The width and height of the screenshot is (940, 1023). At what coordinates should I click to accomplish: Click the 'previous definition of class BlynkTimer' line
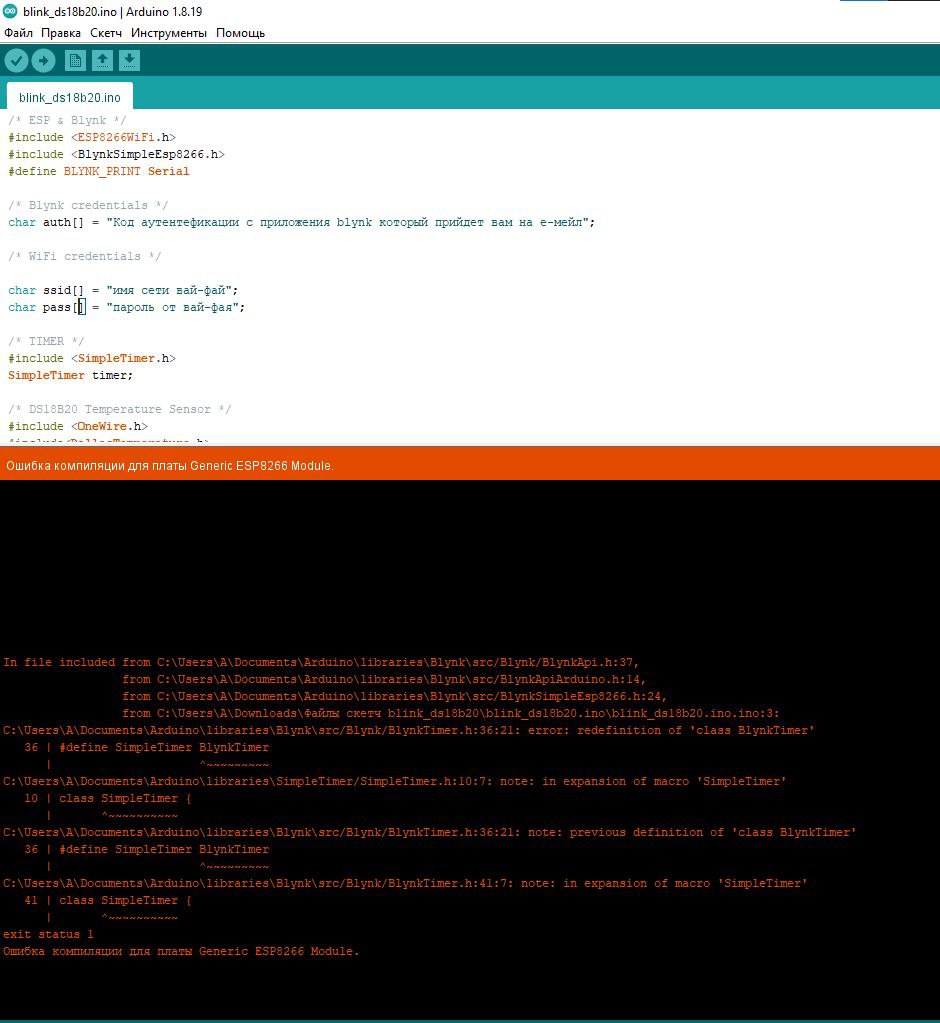pyautogui.click(x=430, y=832)
